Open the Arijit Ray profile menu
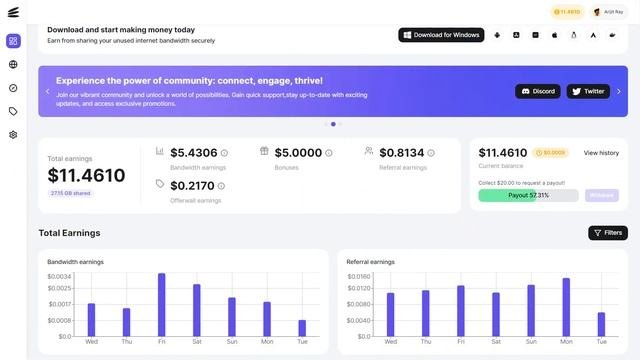This screenshot has width=640, height=360. pyautogui.click(x=608, y=12)
